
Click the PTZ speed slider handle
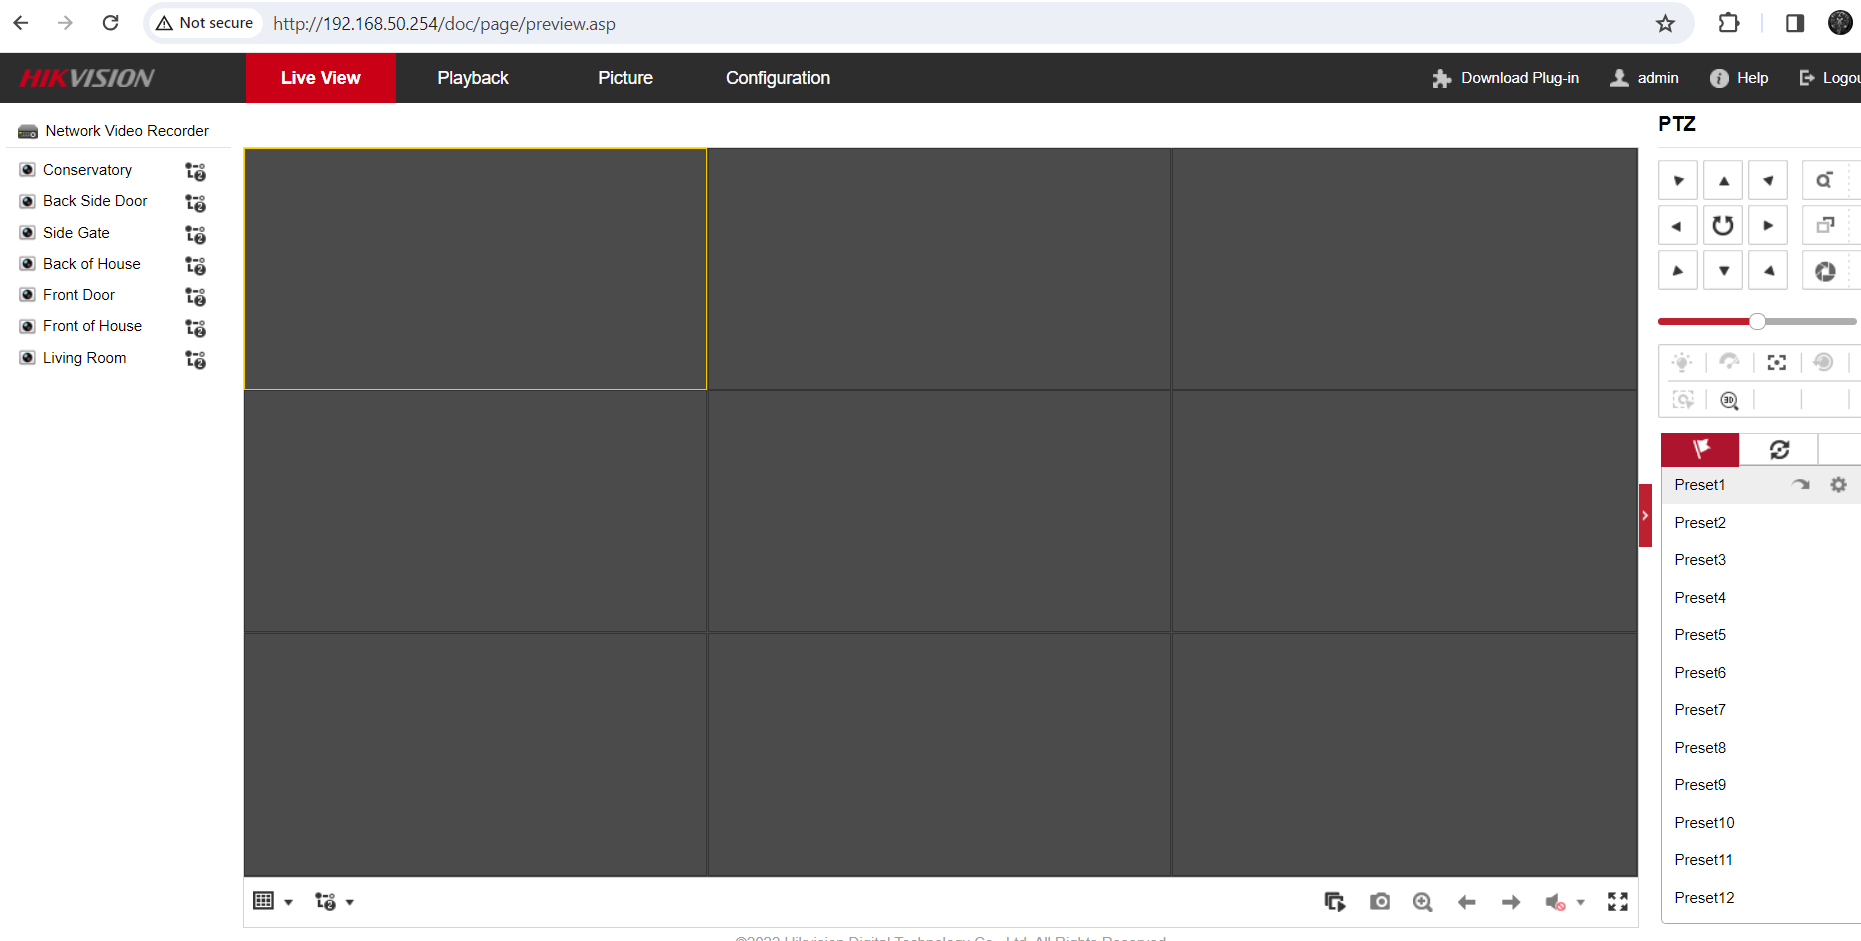coord(1757,321)
